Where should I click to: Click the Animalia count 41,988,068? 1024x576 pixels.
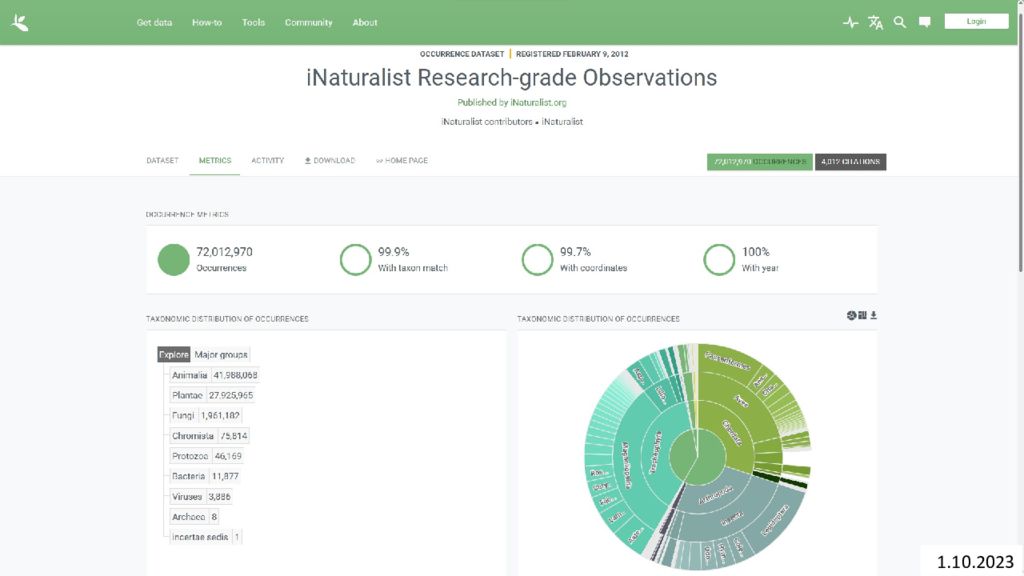point(235,375)
